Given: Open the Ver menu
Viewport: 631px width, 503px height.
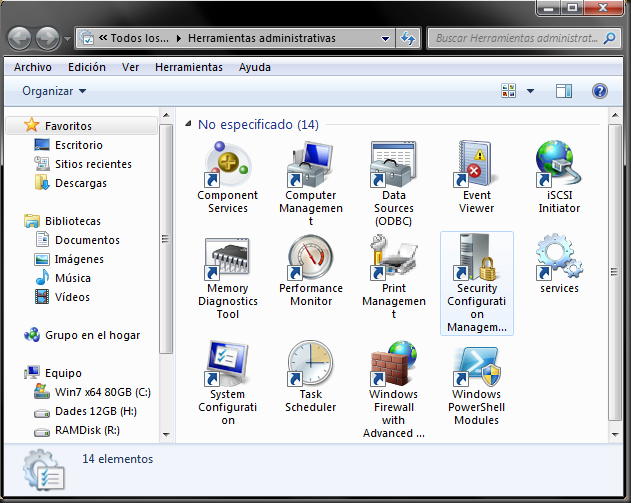Looking at the screenshot, I should click(130, 67).
